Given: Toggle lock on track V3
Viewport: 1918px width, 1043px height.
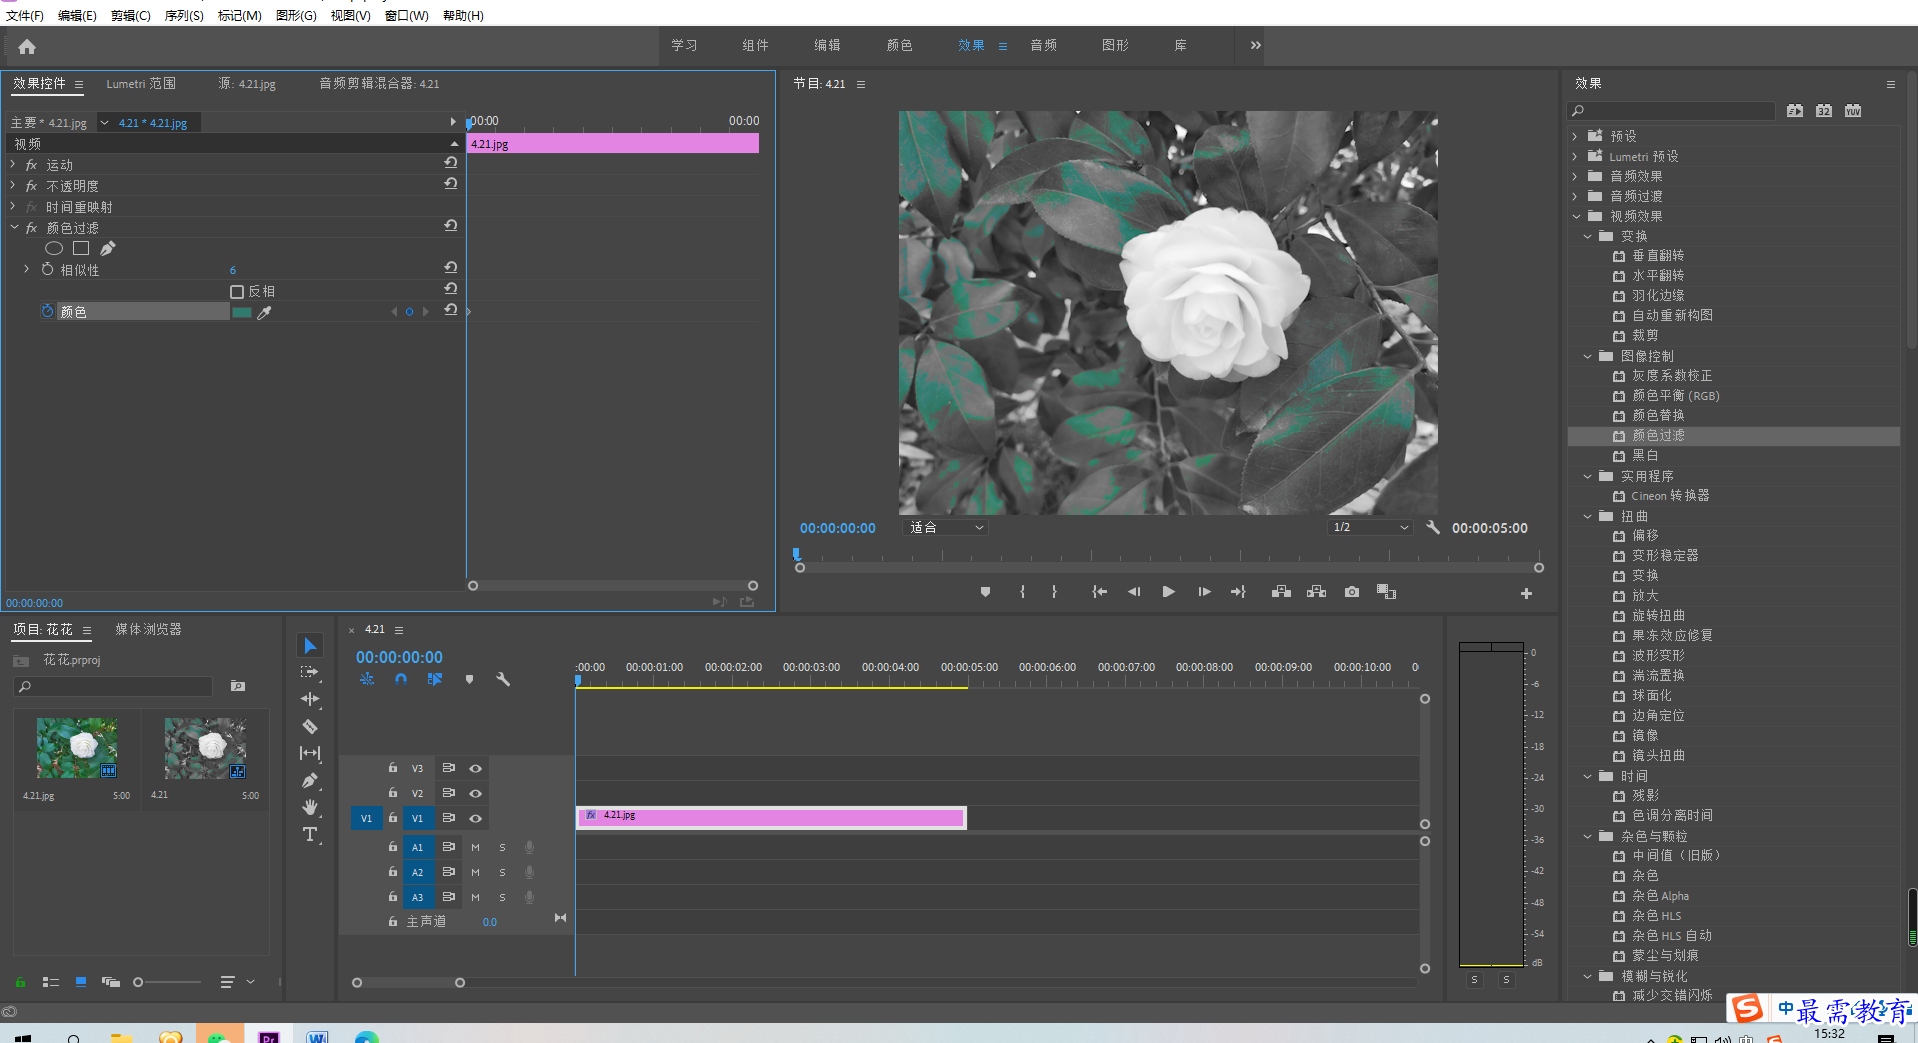Looking at the screenshot, I should (x=393, y=768).
